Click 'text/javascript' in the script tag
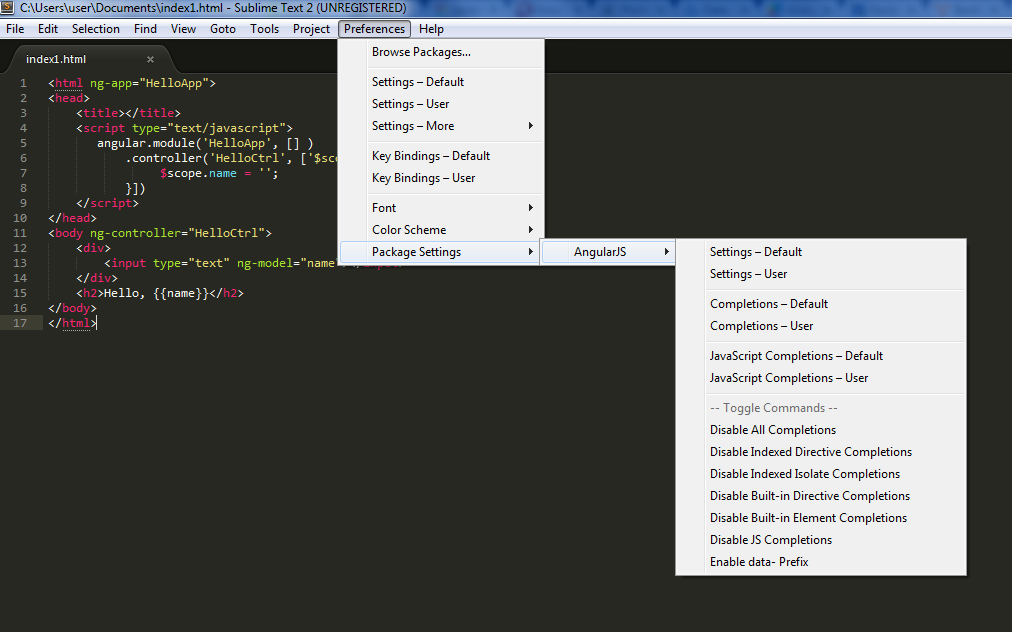 (x=229, y=128)
